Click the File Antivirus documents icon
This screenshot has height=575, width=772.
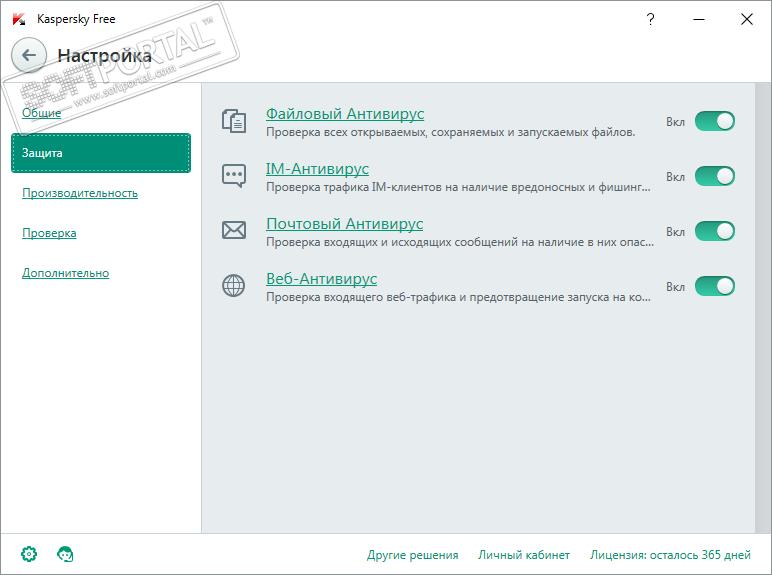tap(234, 121)
